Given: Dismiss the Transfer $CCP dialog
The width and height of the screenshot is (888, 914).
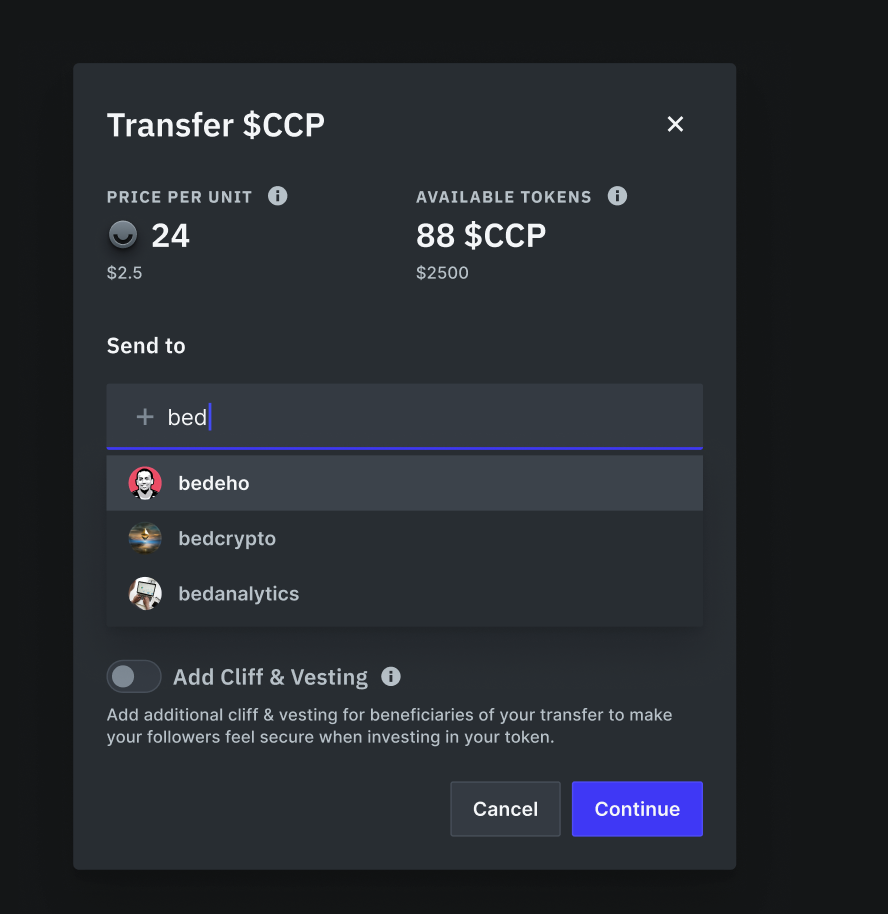Looking at the screenshot, I should [675, 124].
